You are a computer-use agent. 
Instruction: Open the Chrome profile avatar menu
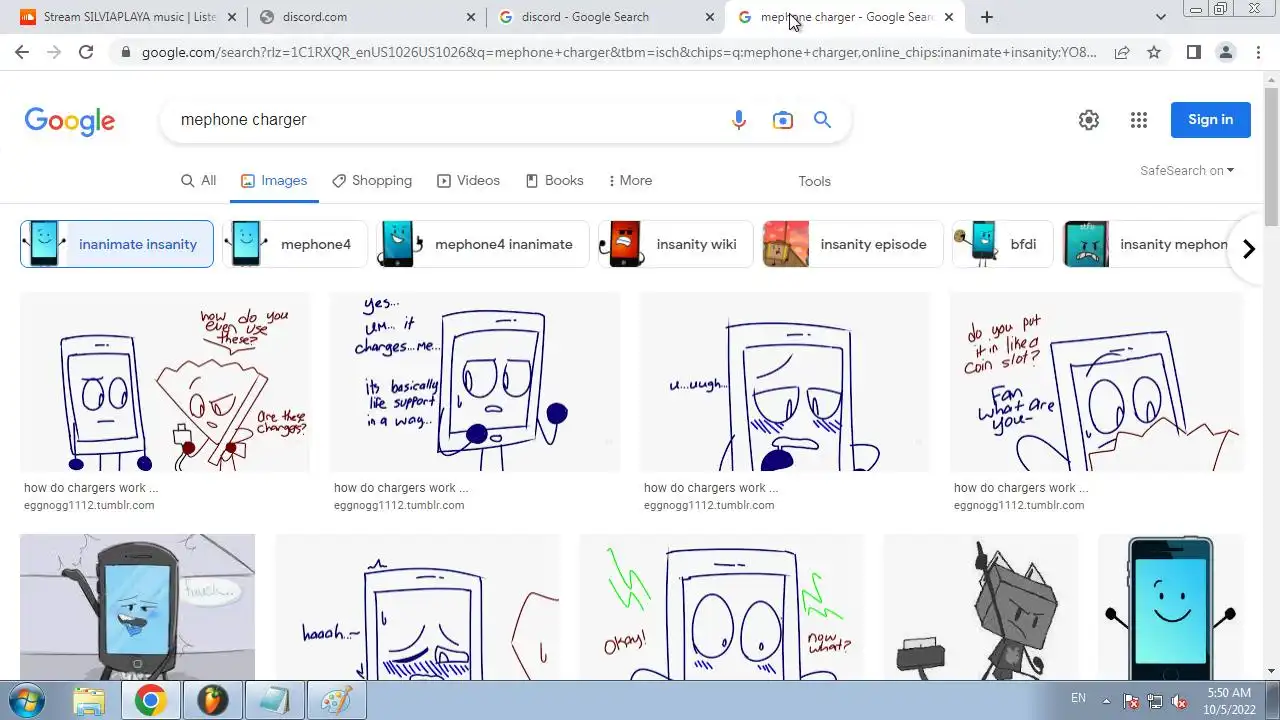click(x=1226, y=52)
